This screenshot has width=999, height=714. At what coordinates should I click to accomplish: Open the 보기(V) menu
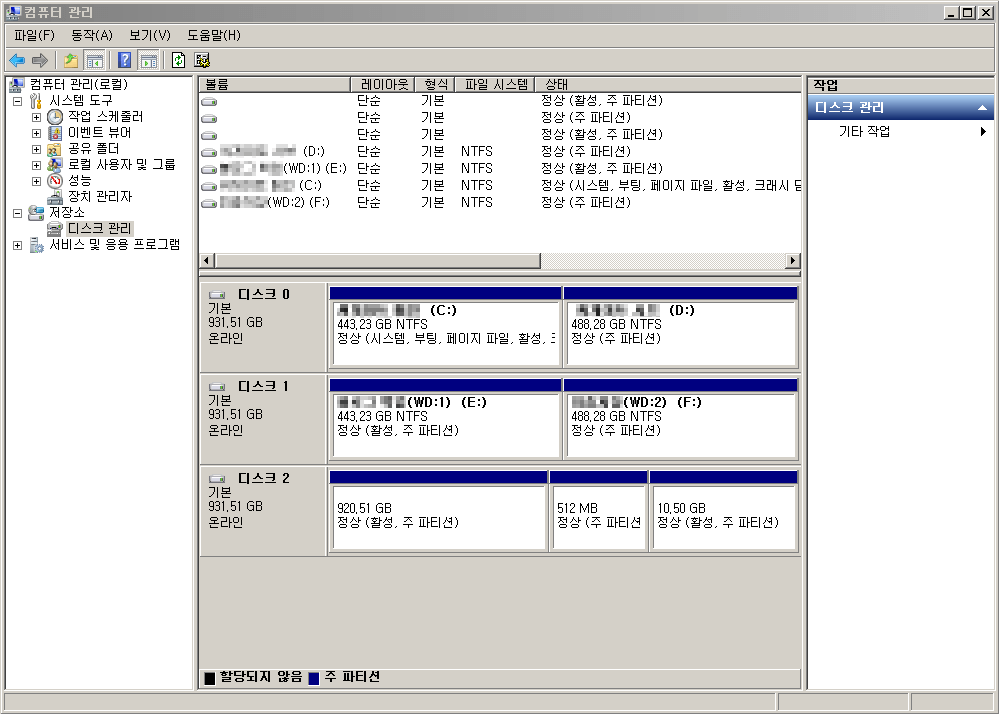tap(150, 35)
